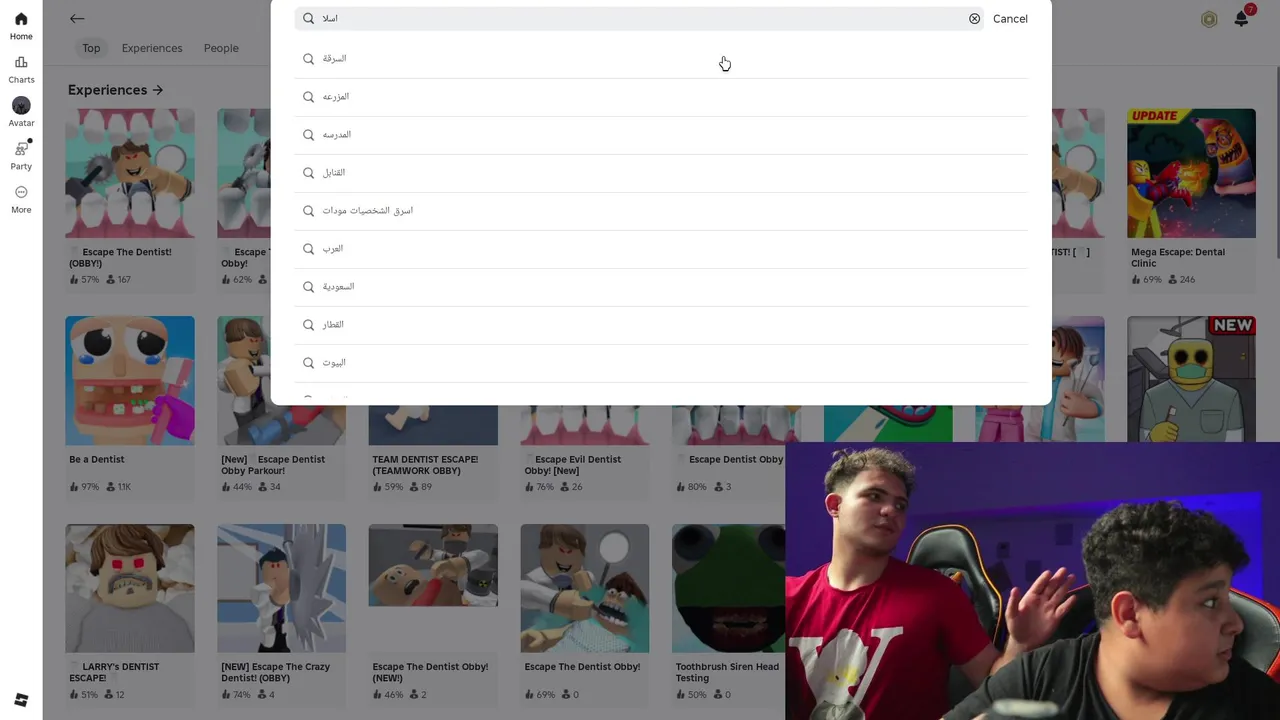1280x720 pixels.
Task: Click the magnifier icon beside القنابل suggestion
Action: [x=308, y=172]
